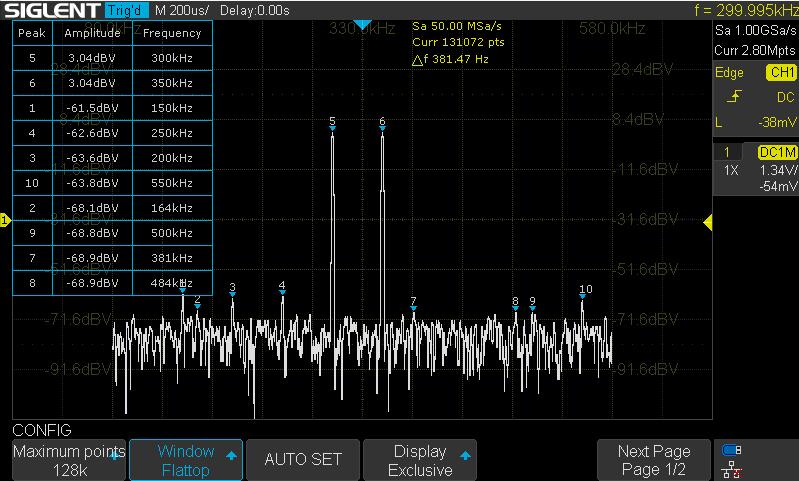Open the Window Flattop selection
The width and height of the screenshot is (799, 481).
pos(187,460)
